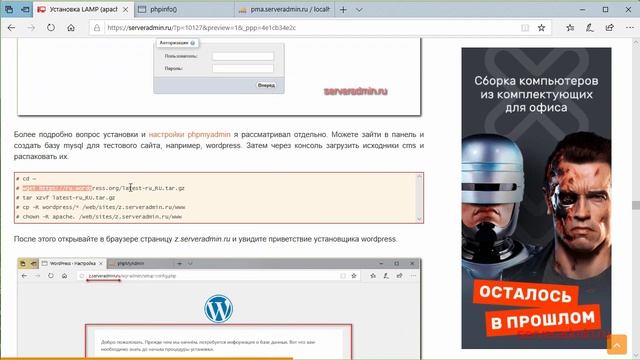
Task: Click the address bar URL
Action: tap(202, 28)
